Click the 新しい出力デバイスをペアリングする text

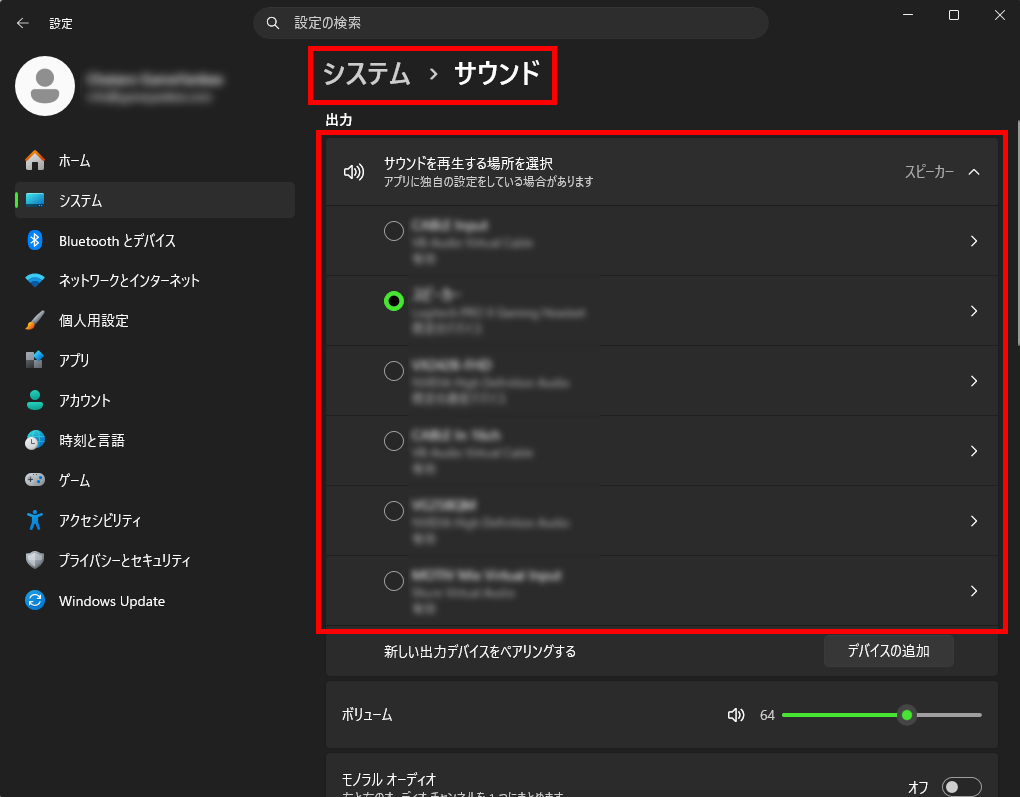[480, 651]
